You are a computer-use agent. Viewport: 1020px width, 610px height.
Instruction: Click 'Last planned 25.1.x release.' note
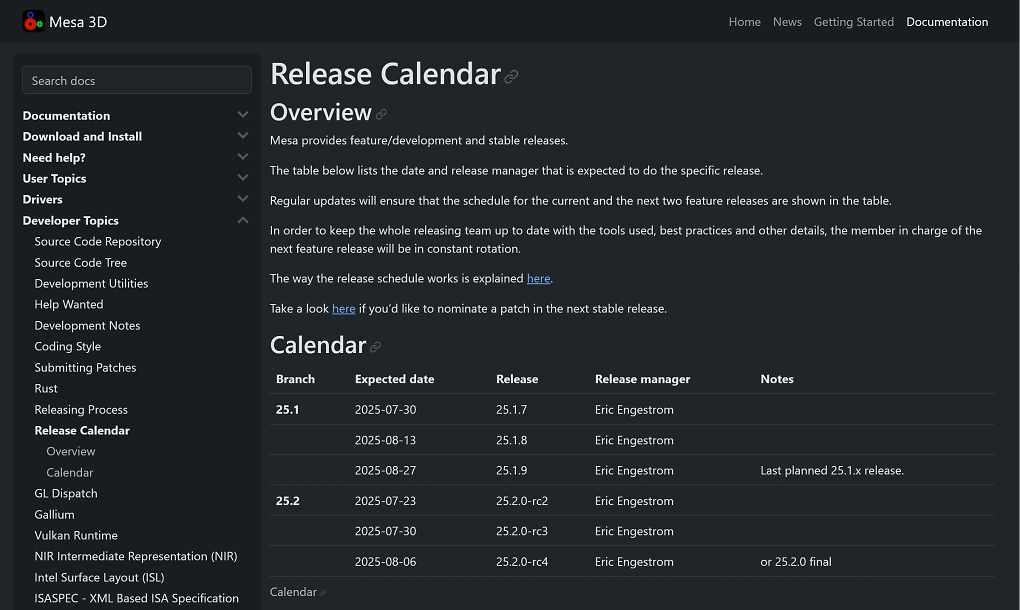832,470
